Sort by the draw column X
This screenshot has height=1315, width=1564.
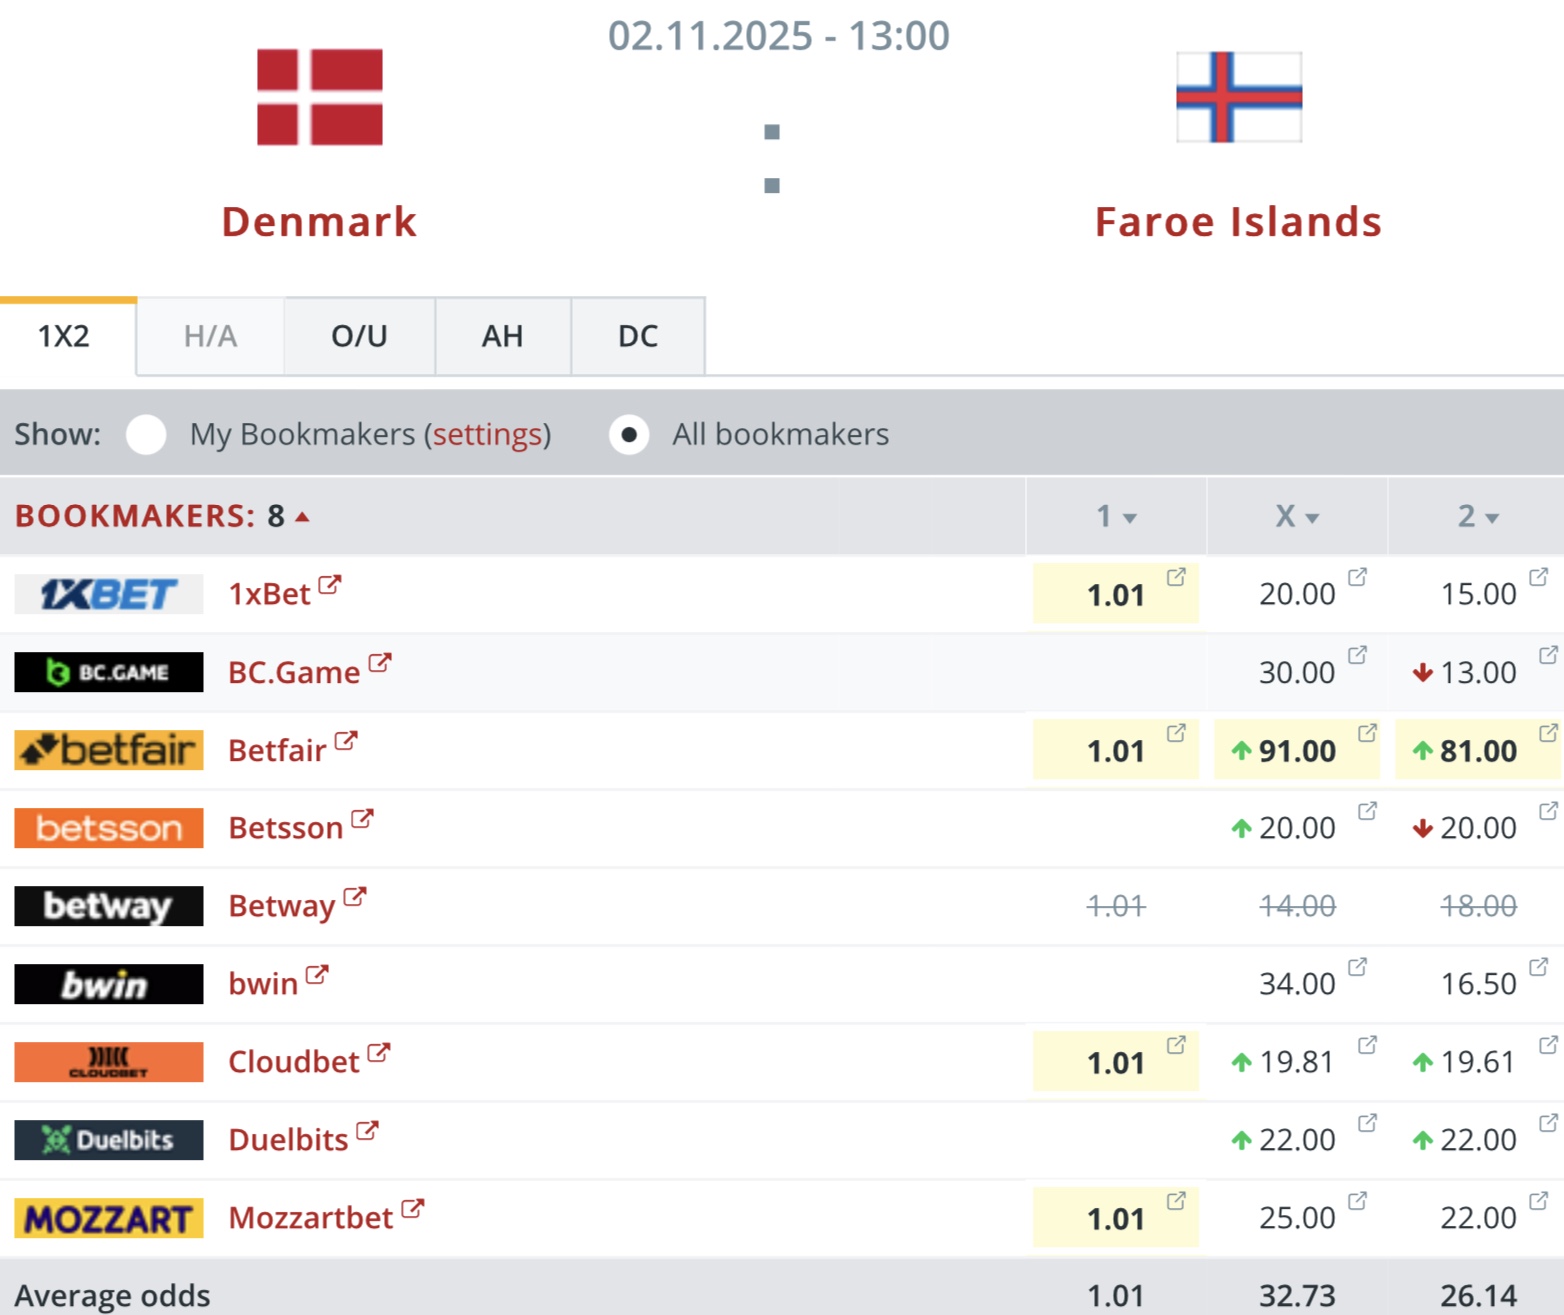[1297, 517]
